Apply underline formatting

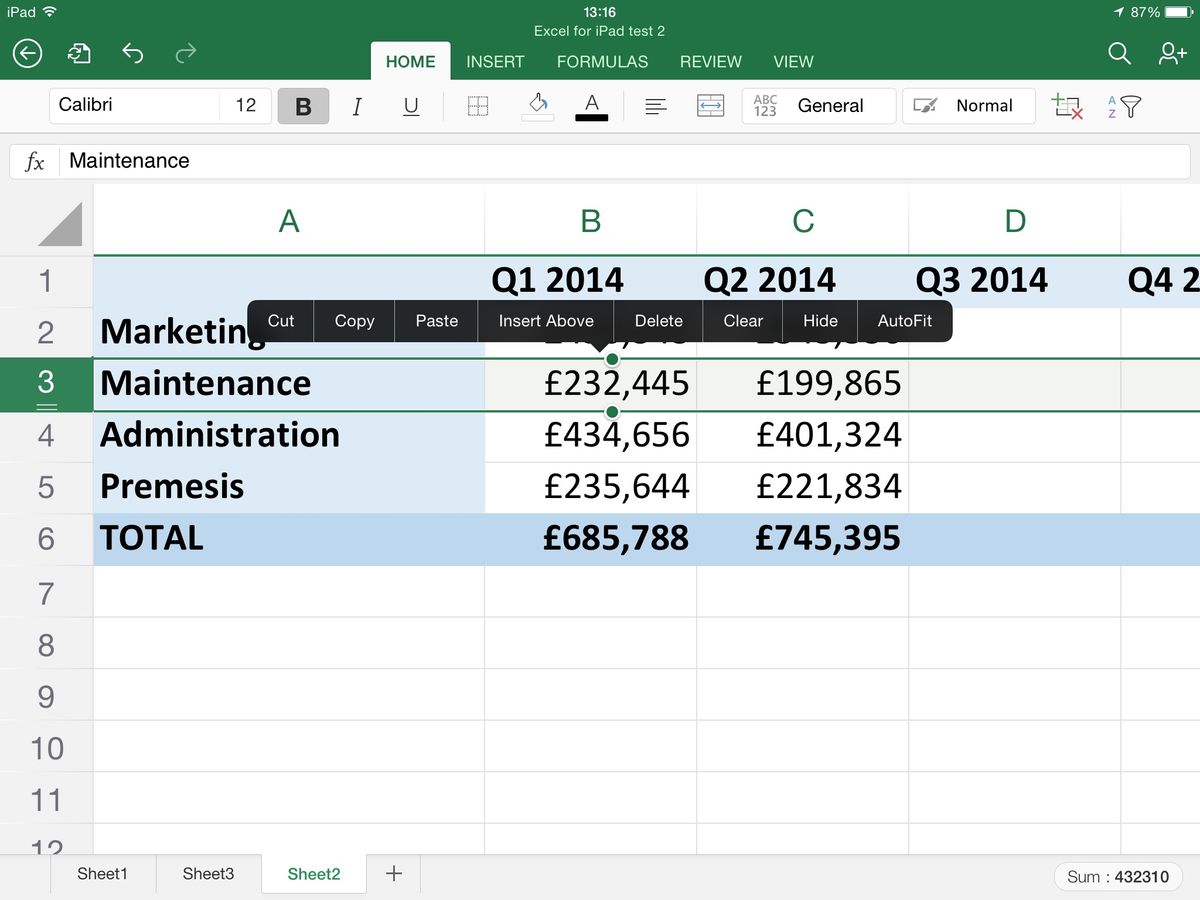[x=410, y=106]
